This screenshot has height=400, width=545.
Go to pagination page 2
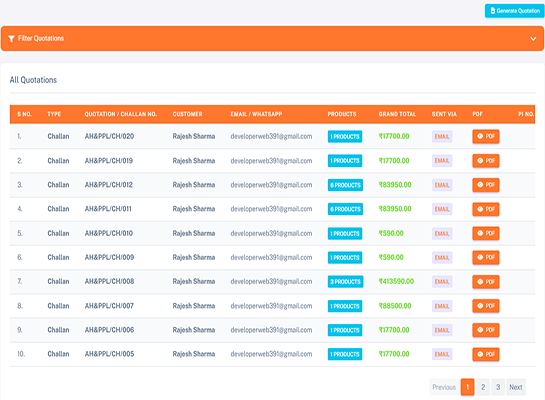[483, 387]
